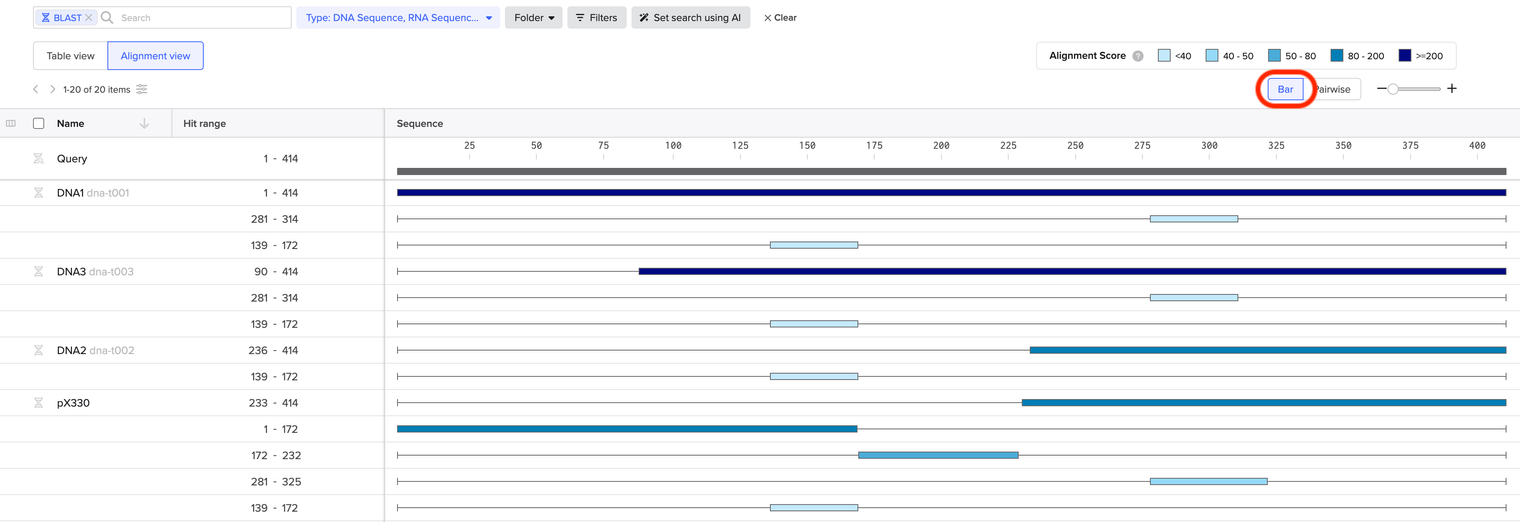Open the Type sequence filter dropdown
The height and width of the screenshot is (522, 1520).
point(398,18)
